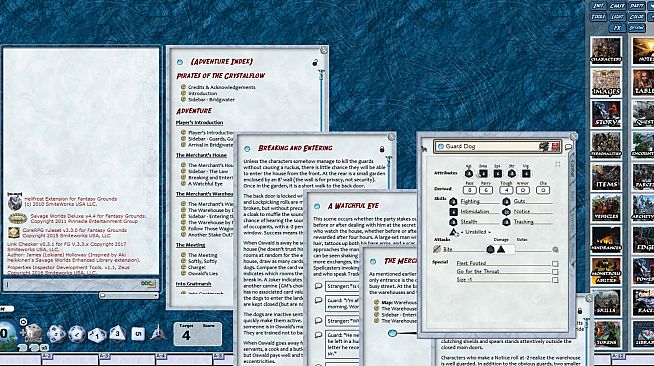654x366 pixels.
Task: Roll the Fighting skill die
Action: coord(453,202)
